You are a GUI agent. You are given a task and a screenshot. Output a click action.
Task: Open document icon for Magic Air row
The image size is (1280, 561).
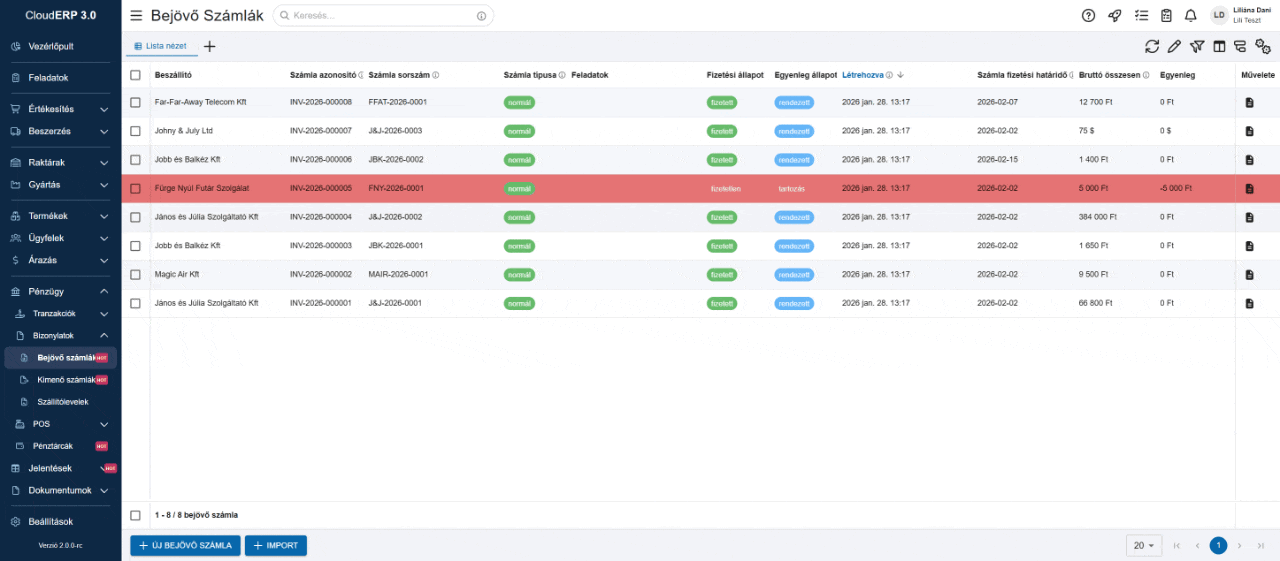[1249, 274]
